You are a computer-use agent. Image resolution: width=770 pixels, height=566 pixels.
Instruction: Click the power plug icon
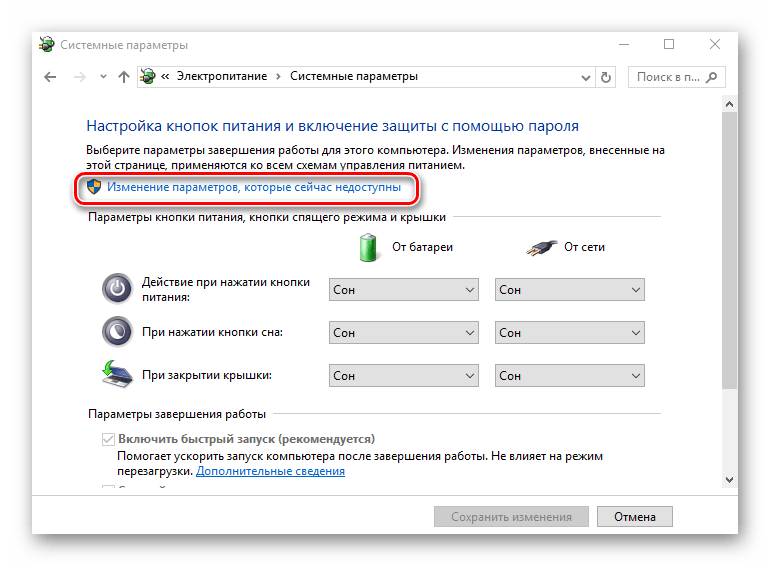click(542, 248)
